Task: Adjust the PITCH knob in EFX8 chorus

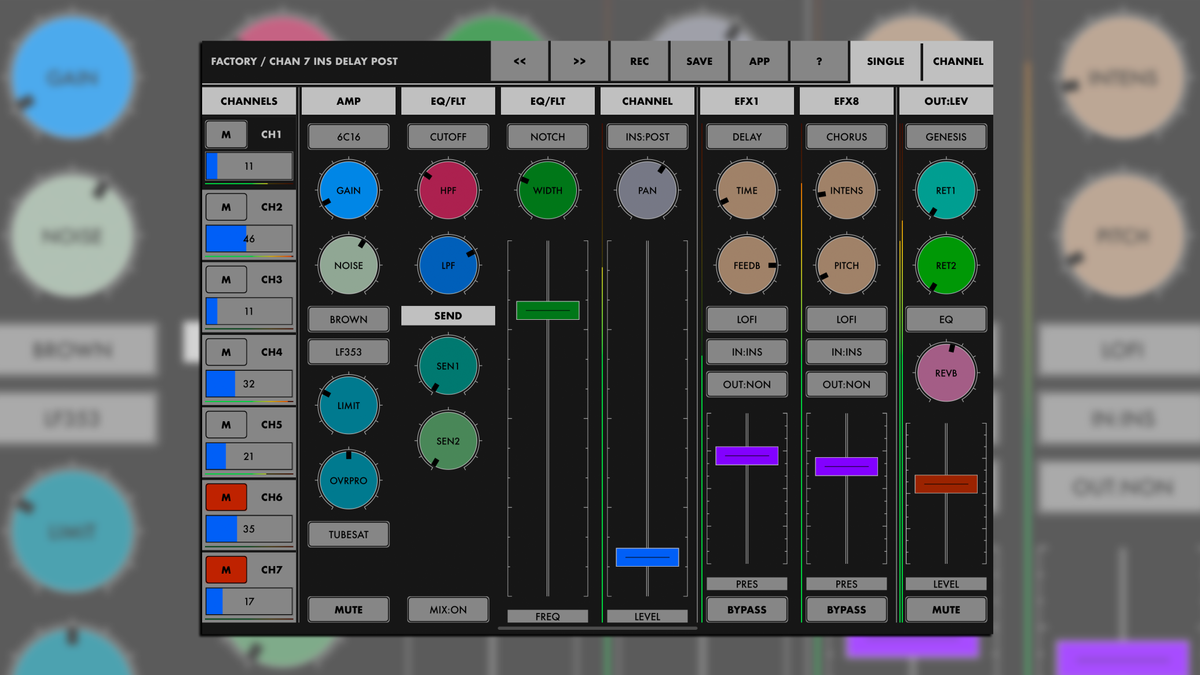Action: [846, 265]
